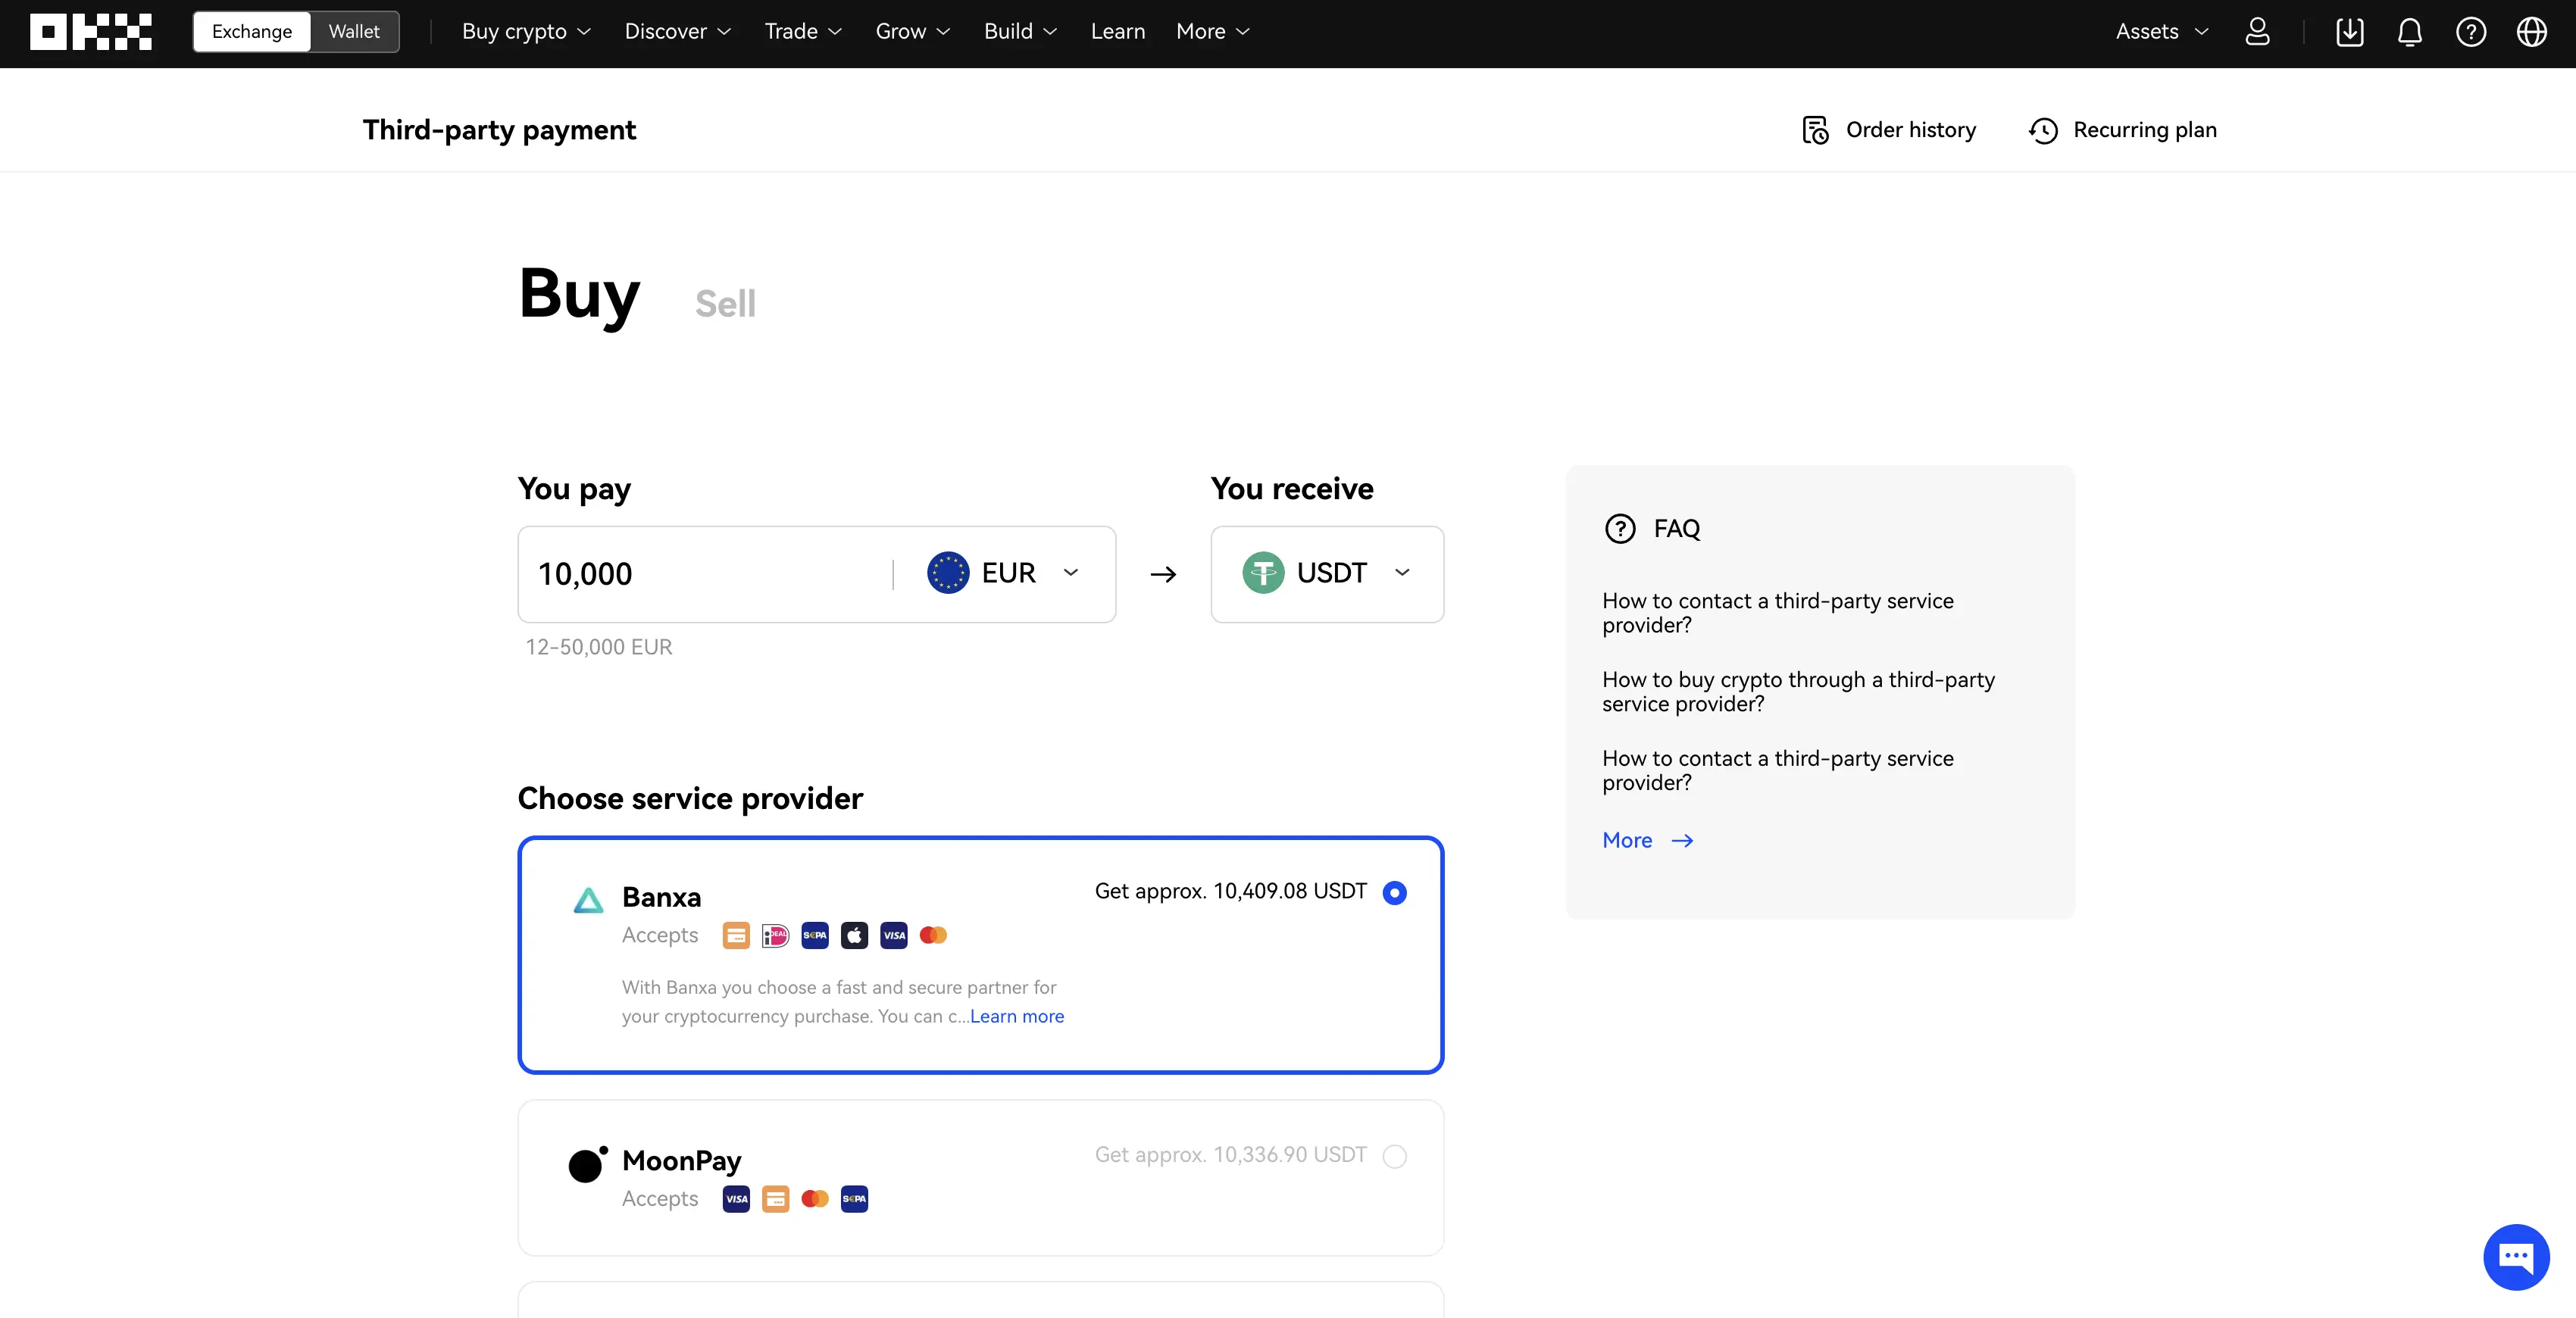Click the USDT Tether icon
Image resolution: width=2576 pixels, height=1318 pixels.
point(1263,573)
